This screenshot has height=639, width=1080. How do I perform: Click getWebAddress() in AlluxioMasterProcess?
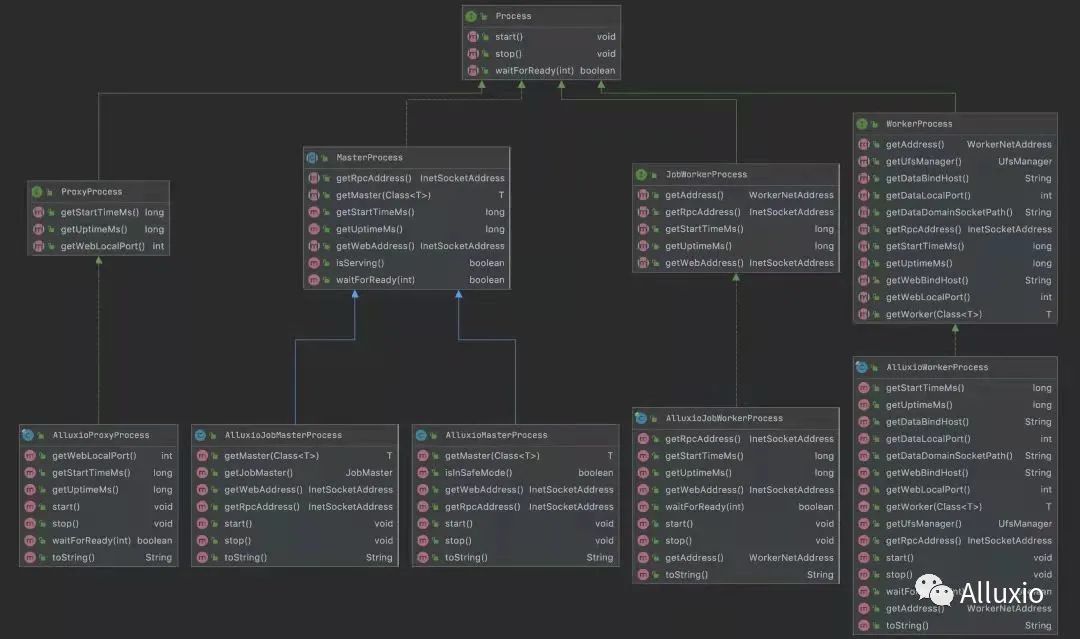[x=484, y=490]
